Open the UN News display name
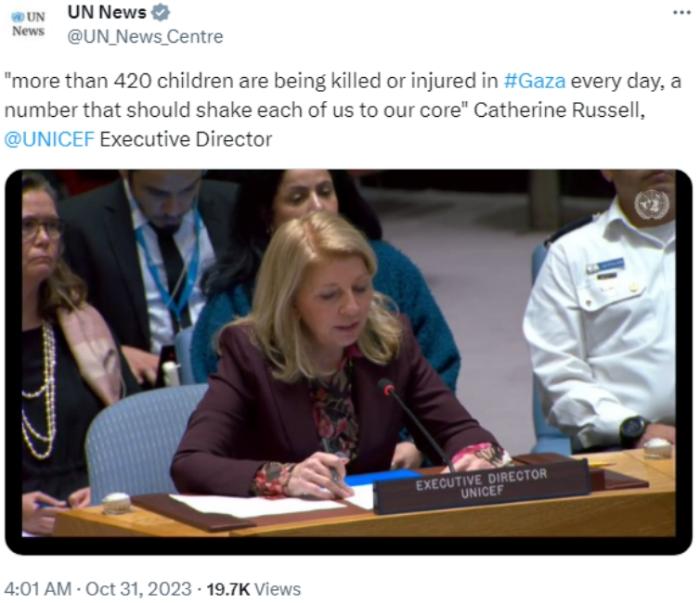Screen dimensions: 700x603 click(107, 12)
